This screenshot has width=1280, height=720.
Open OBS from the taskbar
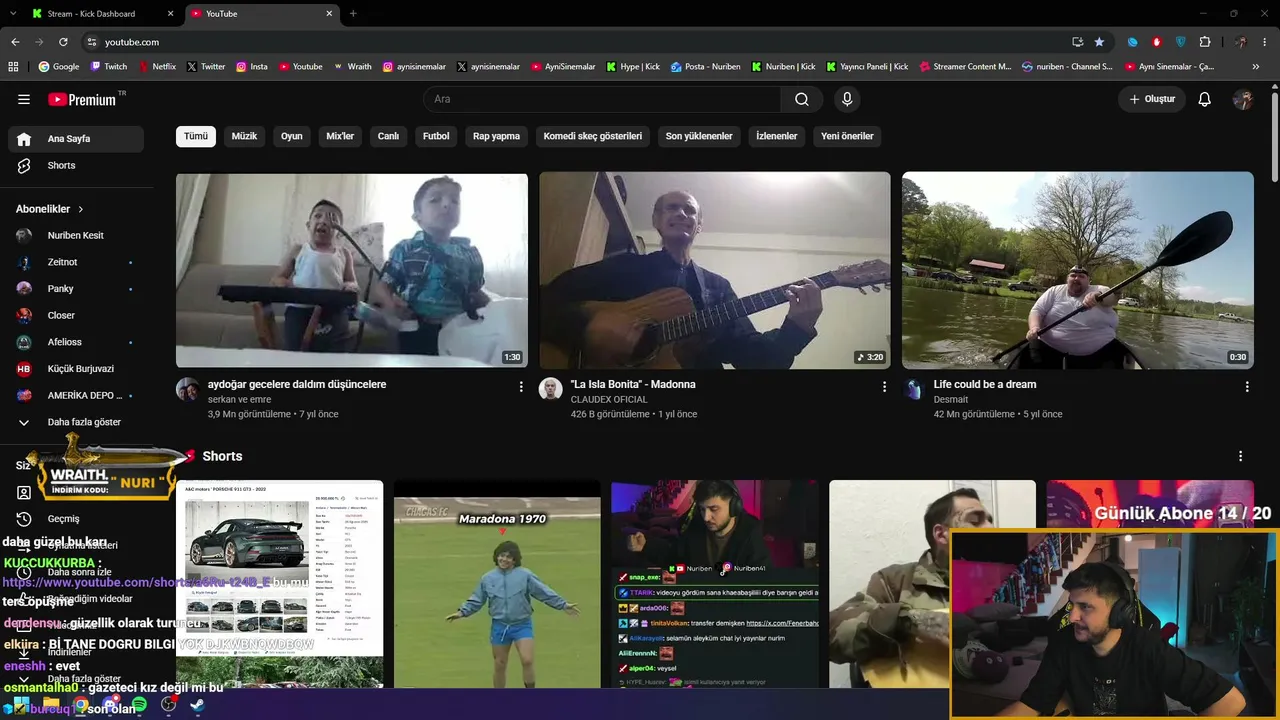click(168, 705)
